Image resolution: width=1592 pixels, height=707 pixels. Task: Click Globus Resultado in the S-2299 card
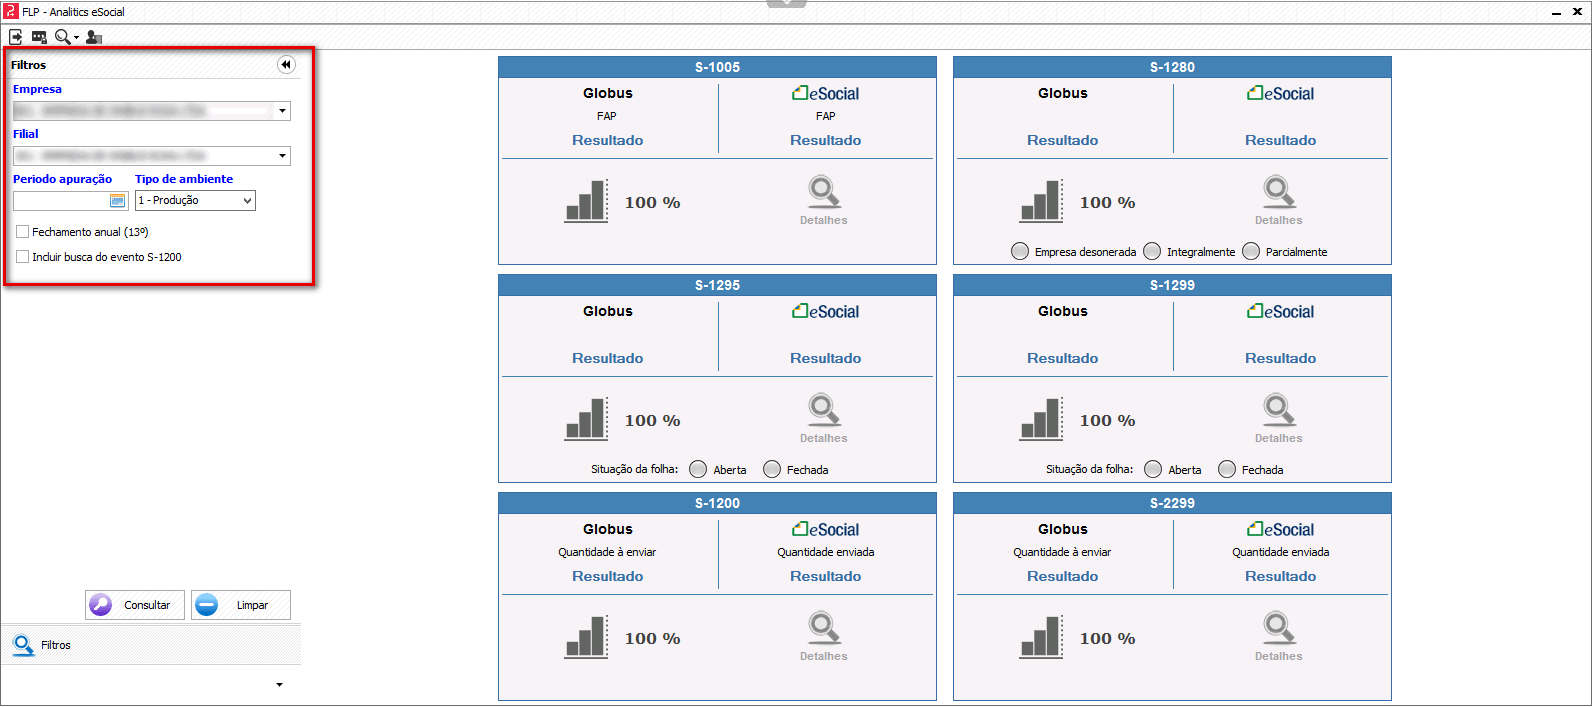pyautogui.click(x=1063, y=576)
